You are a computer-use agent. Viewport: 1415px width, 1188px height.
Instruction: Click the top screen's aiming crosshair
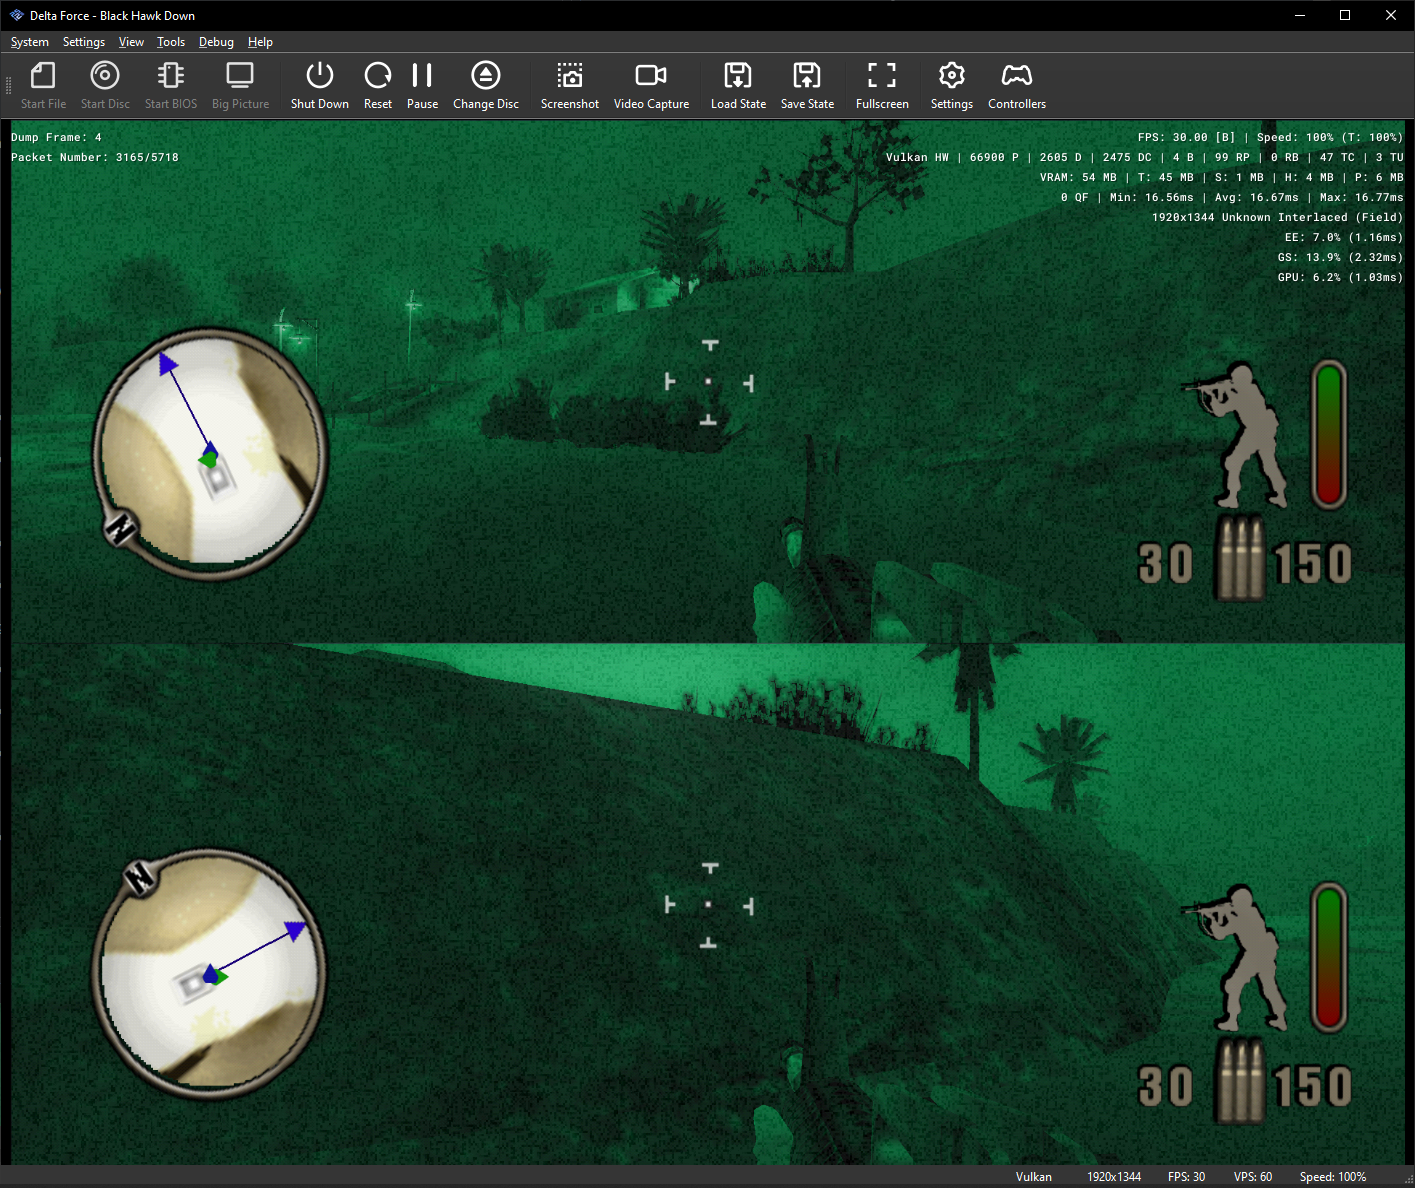click(x=709, y=382)
